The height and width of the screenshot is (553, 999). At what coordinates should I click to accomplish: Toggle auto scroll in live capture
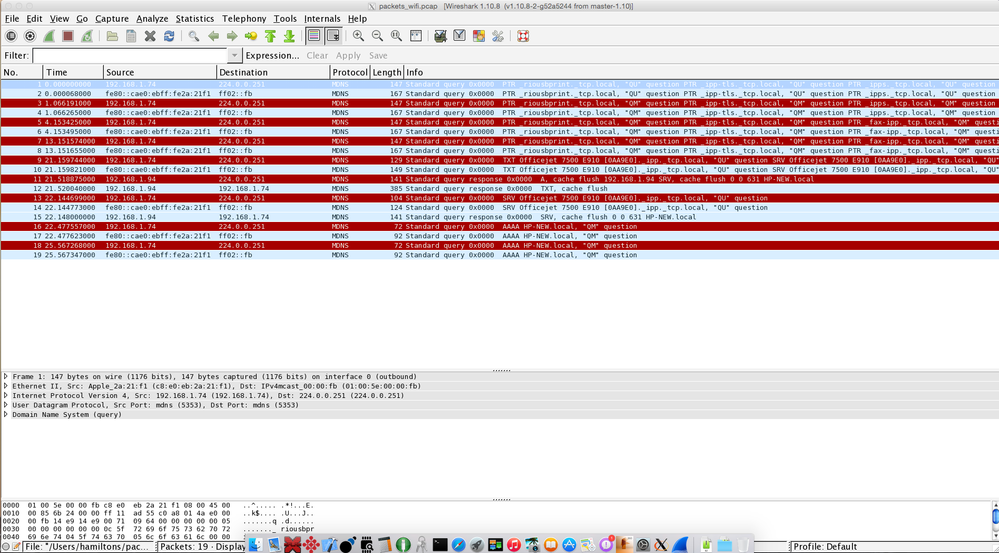point(333,36)
